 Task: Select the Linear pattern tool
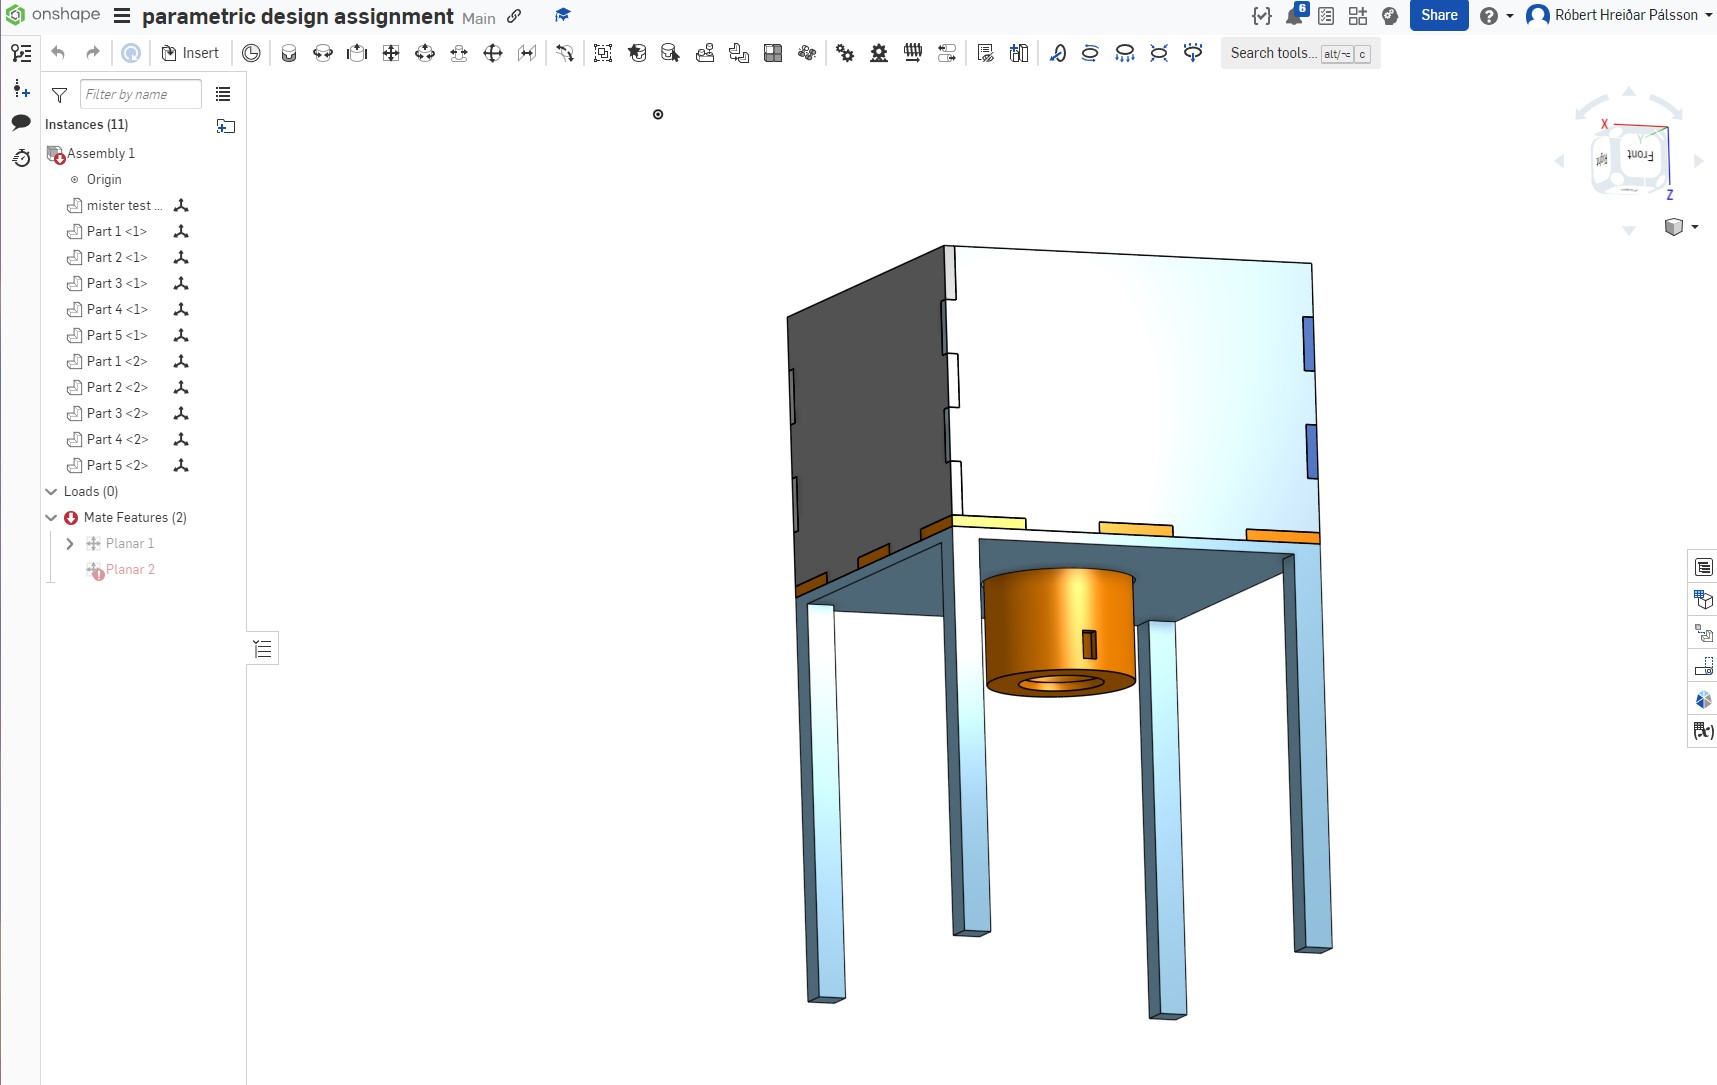[x=773, y=53]
